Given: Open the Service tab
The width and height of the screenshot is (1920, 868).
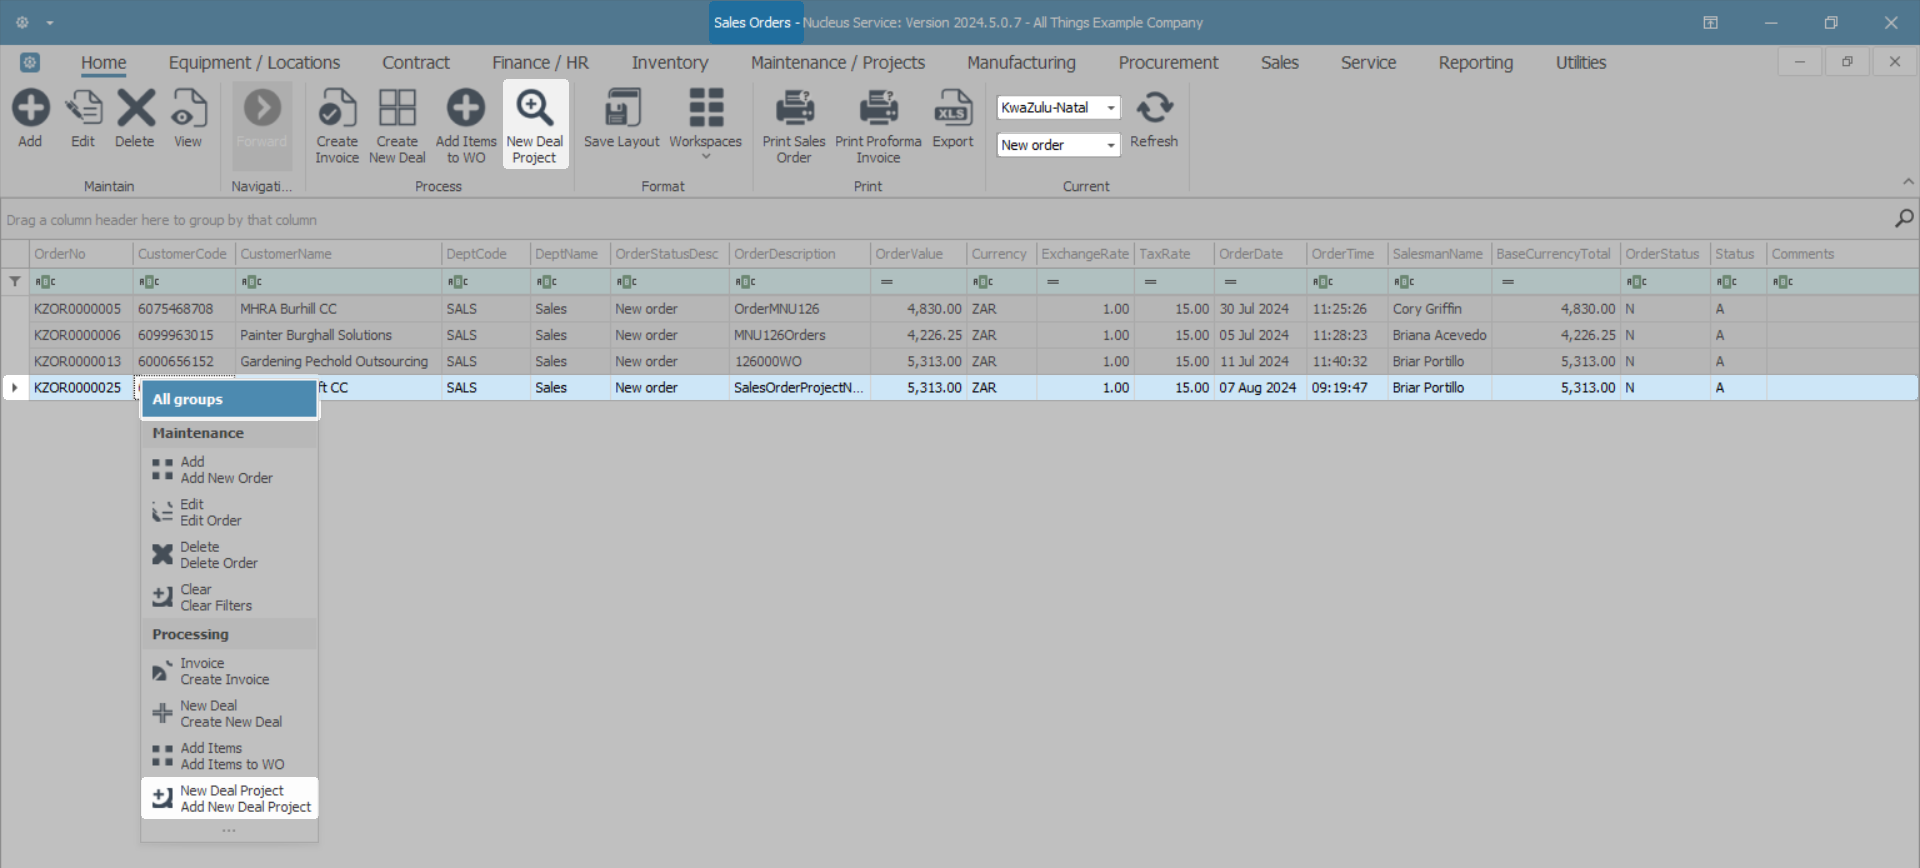Looking at the screenshot, I should (1368, 62).
